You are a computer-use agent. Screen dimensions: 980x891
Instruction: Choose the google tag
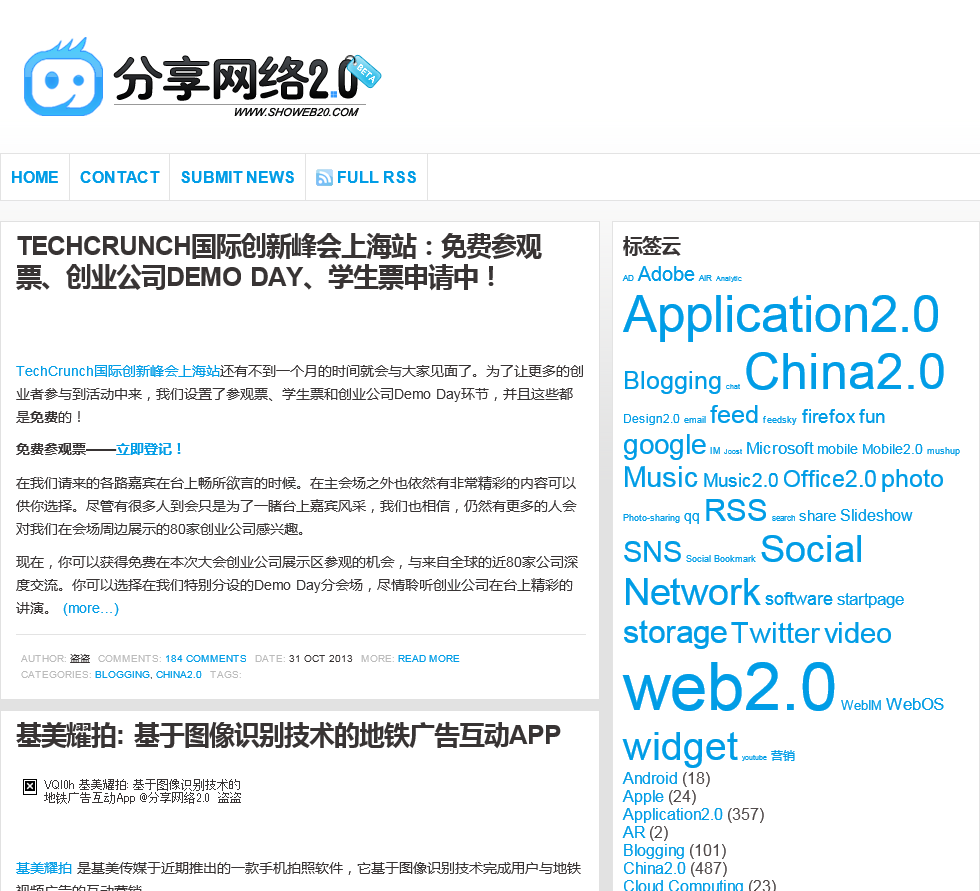(664, 446)
